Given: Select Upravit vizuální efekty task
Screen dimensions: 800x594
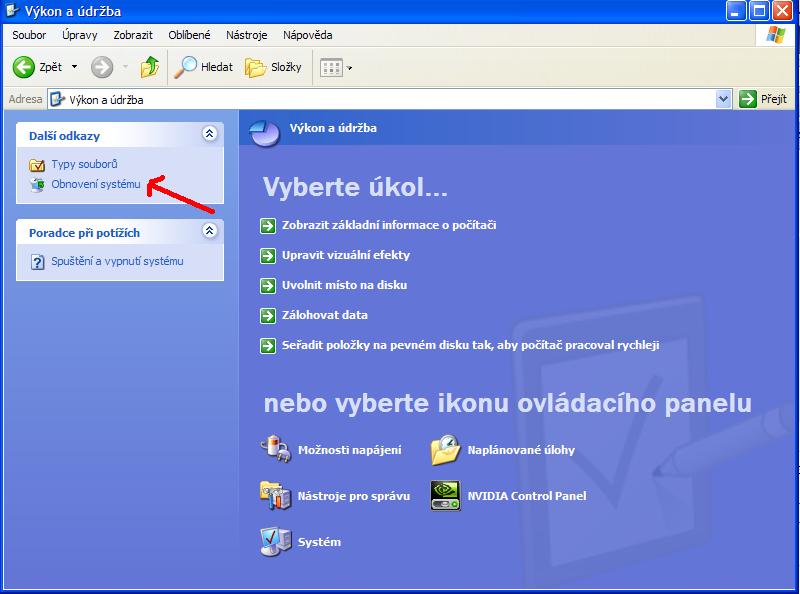Looking at the screenshot, I should point(346,255).
